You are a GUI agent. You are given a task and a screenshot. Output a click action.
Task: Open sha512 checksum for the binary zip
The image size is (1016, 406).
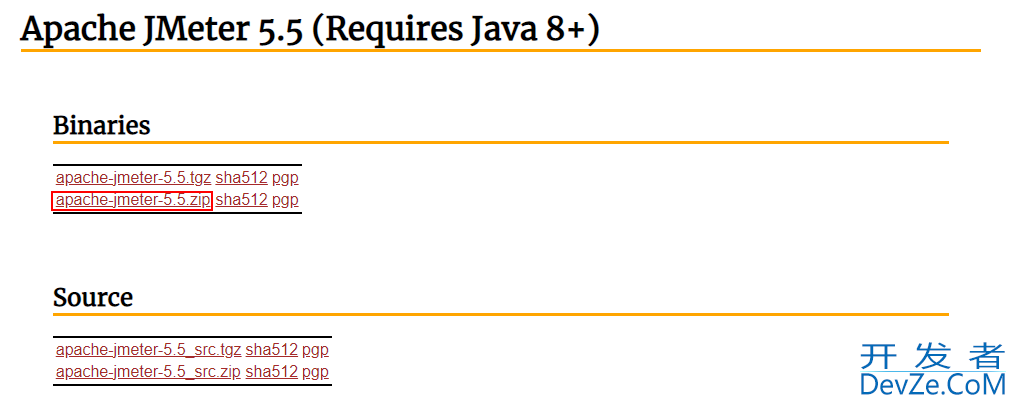(242, 200)
